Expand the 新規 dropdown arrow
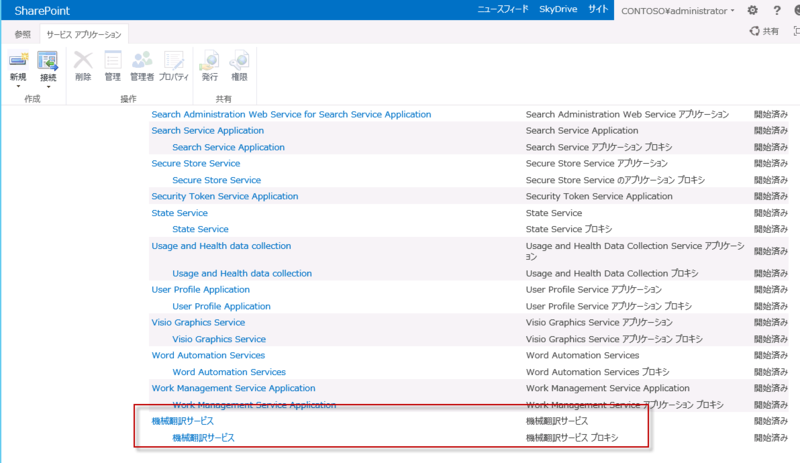 (18, 86)
